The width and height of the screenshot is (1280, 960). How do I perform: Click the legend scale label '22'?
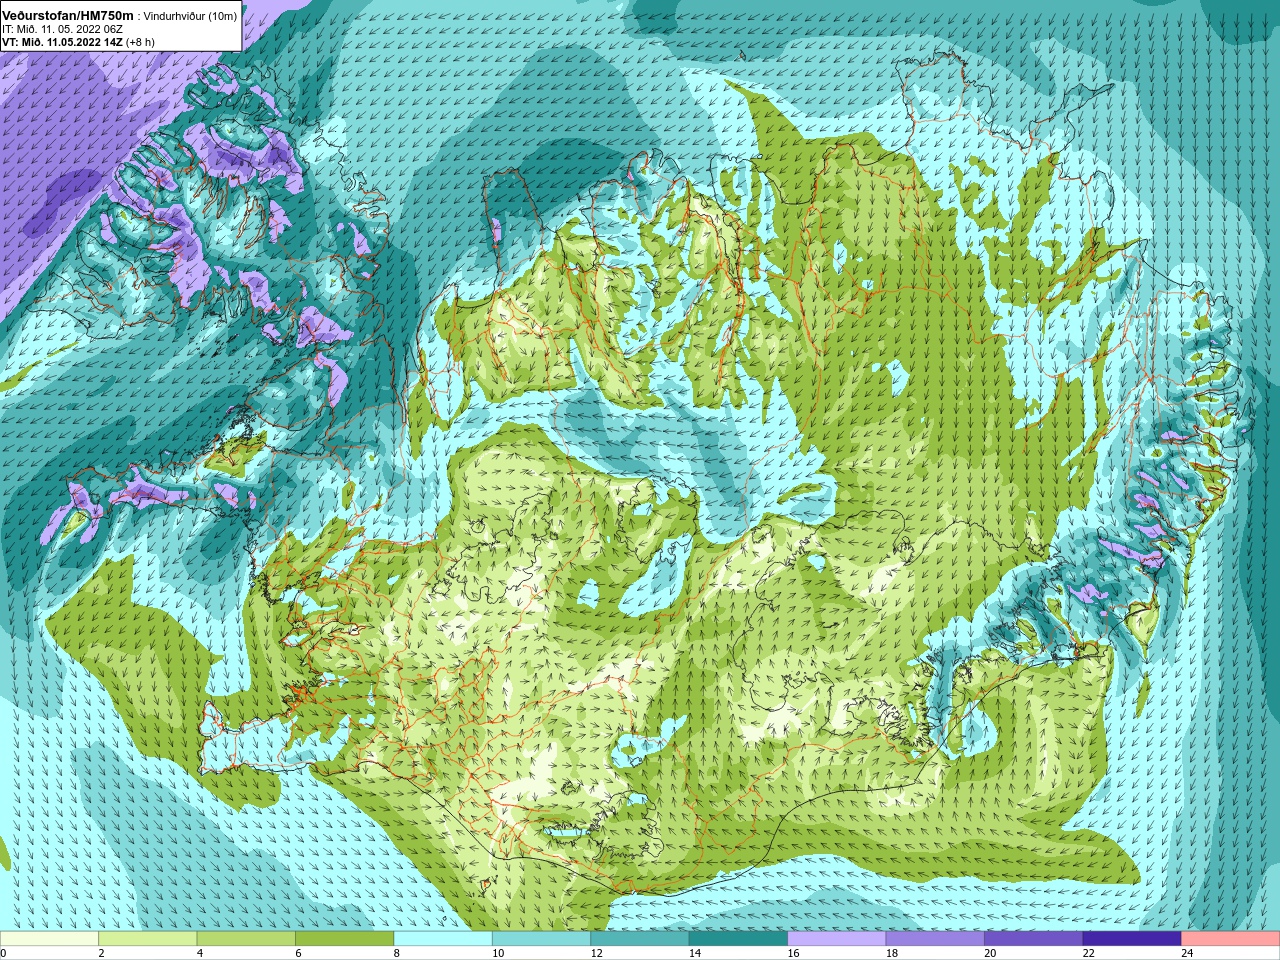(x=1089, y=953)
